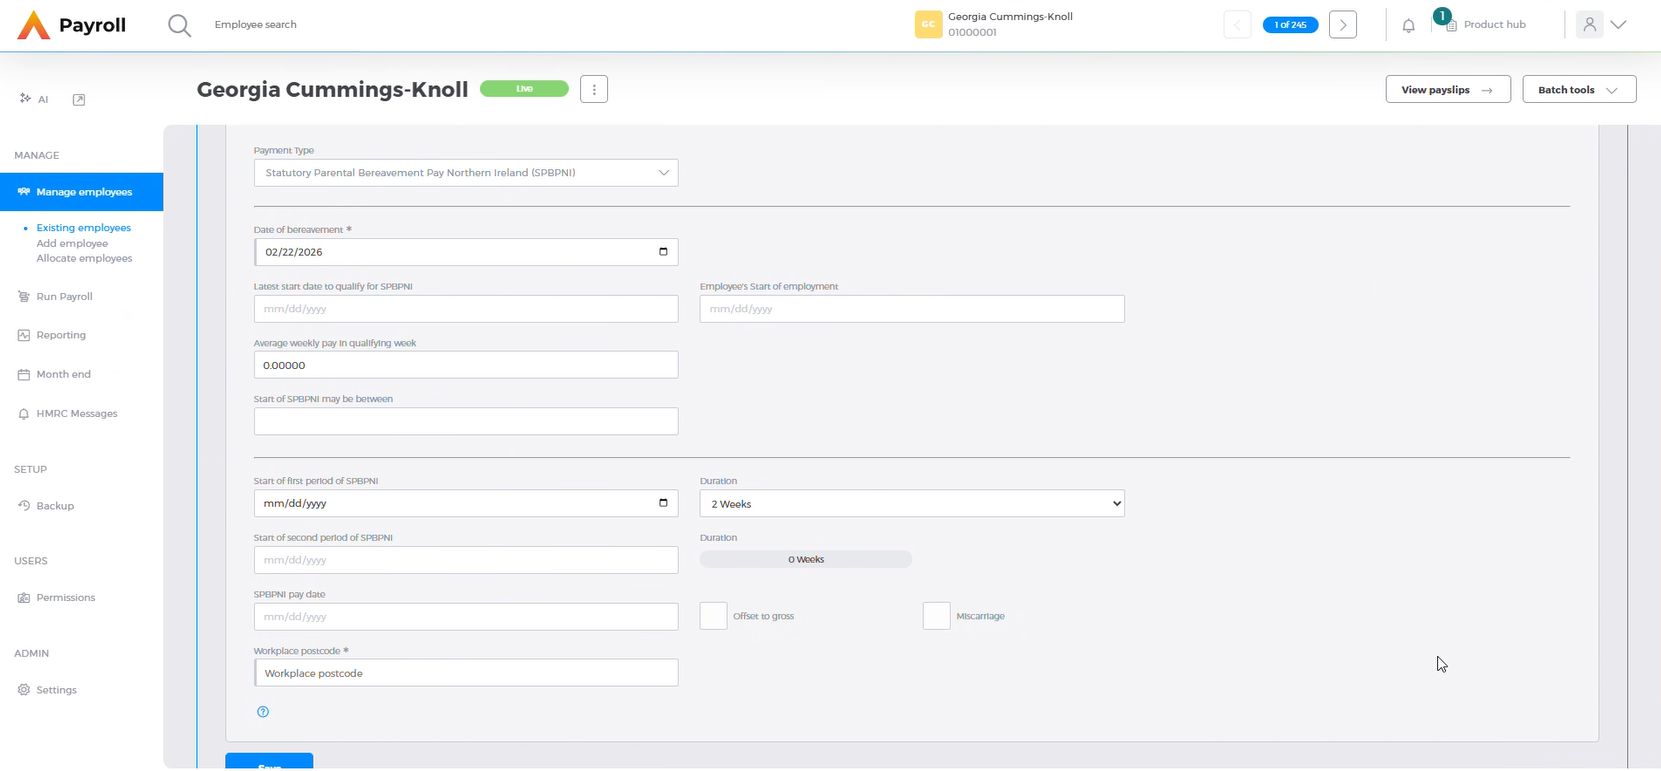Click the notification count badge showing 1

(x=1442, y=16)
